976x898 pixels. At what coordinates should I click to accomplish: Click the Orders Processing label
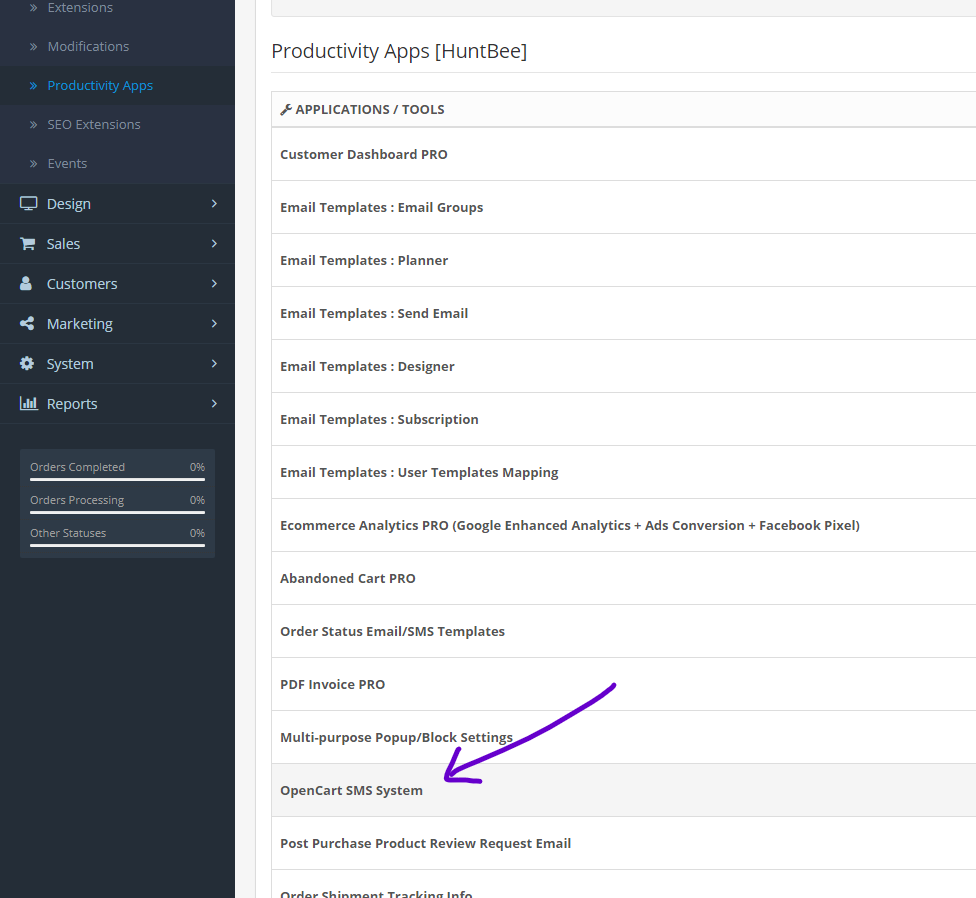coord(77,500)
